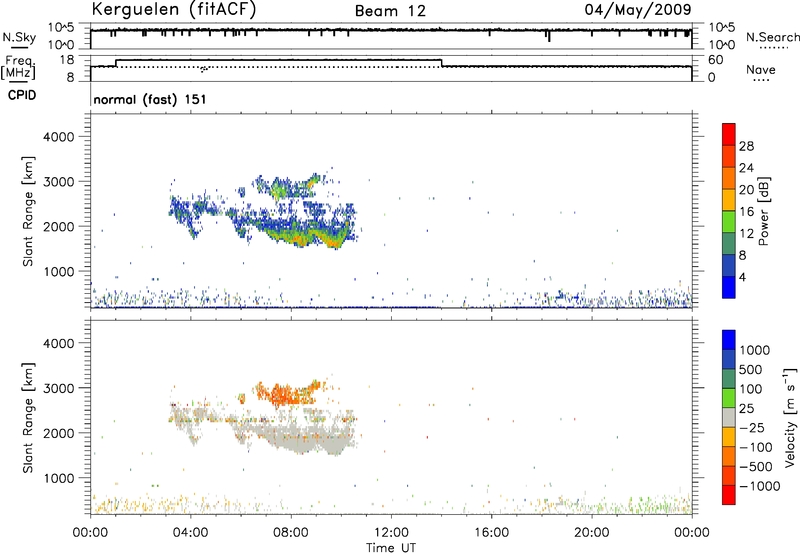Click the Power [dB] colorbar label

(x=764, y=211)
